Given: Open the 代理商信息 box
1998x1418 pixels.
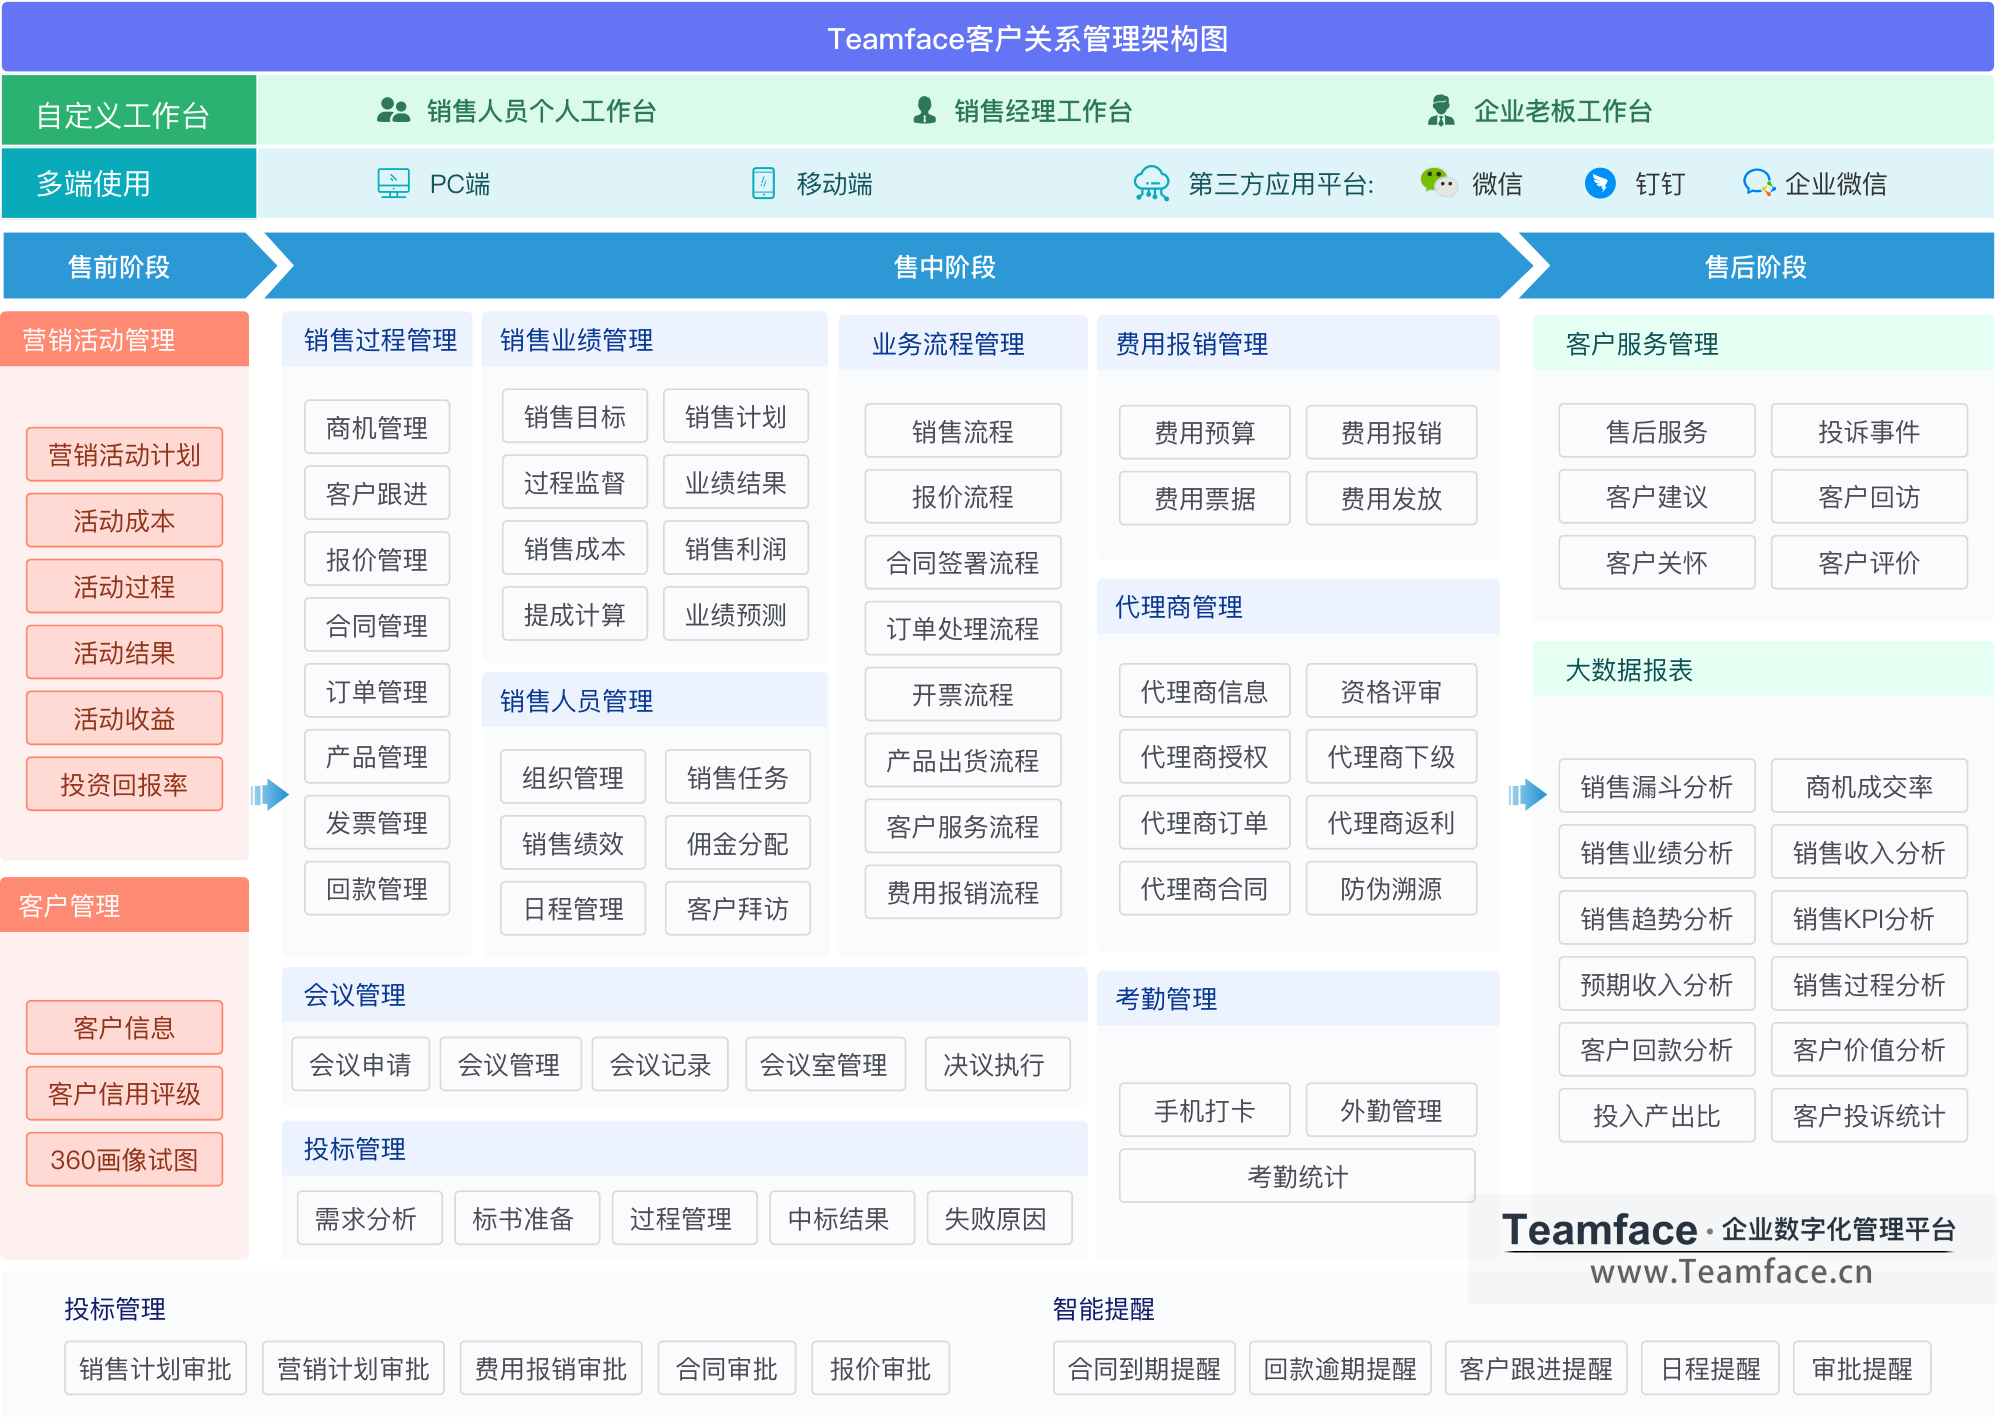Looking at the screenshot, I should point(1205,692).
